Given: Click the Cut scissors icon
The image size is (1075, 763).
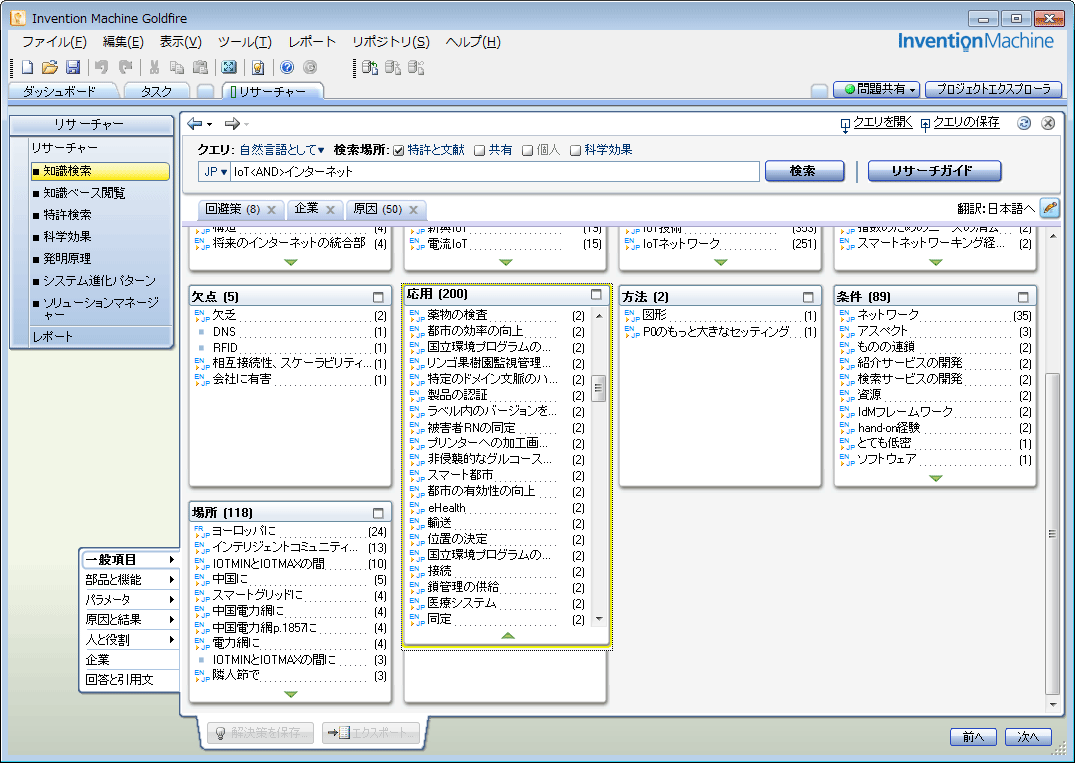Looking at the screenshot, I should [154, 67].
